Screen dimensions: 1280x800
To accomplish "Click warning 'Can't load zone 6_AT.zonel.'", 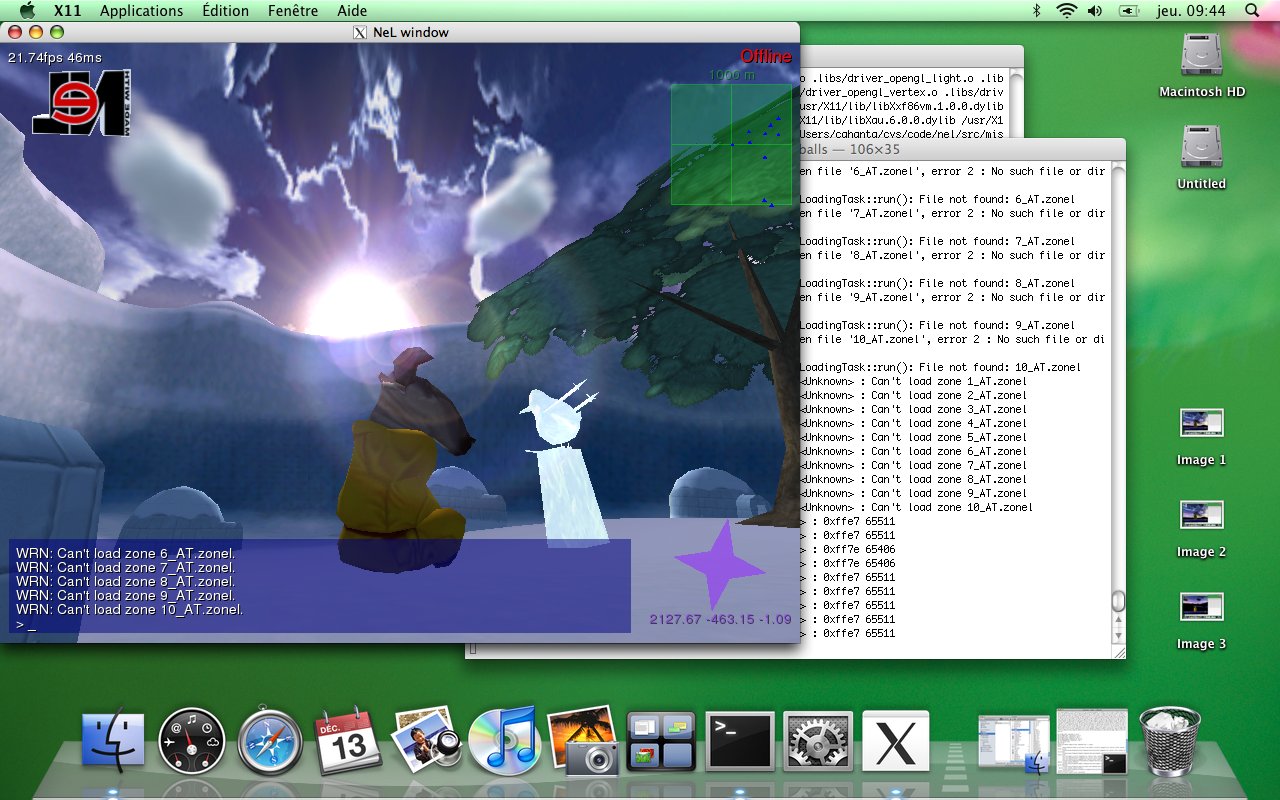I will click(126, 553).
